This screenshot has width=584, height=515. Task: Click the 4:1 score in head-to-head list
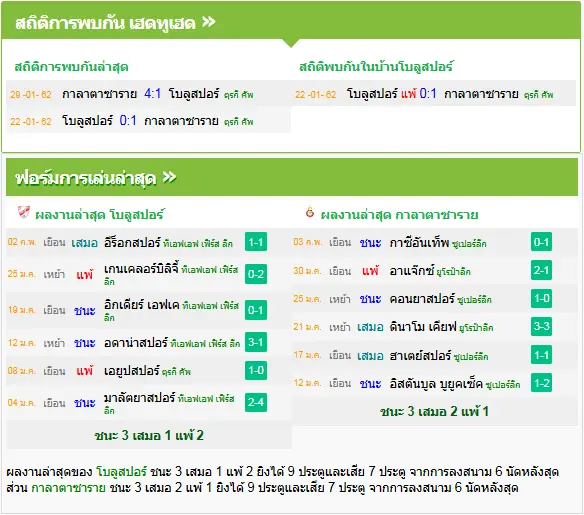(x=153, y=93)
